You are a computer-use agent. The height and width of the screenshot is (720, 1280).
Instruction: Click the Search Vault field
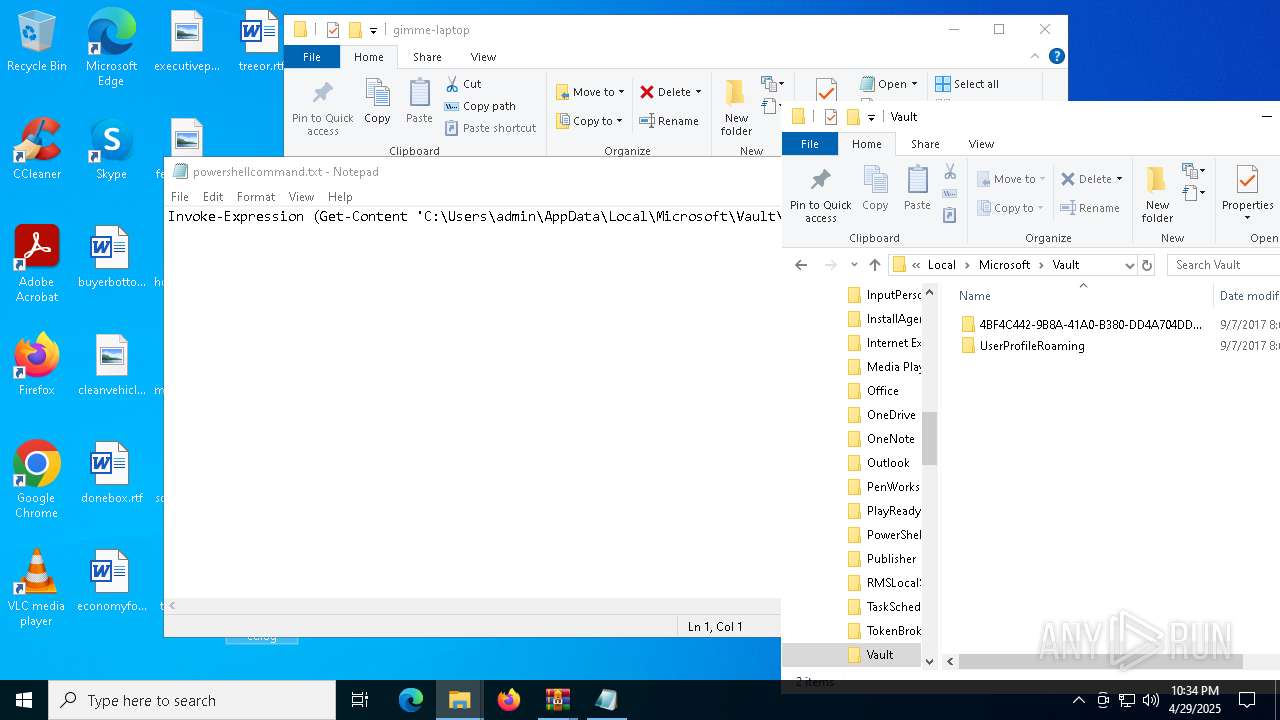point(1224,265)
